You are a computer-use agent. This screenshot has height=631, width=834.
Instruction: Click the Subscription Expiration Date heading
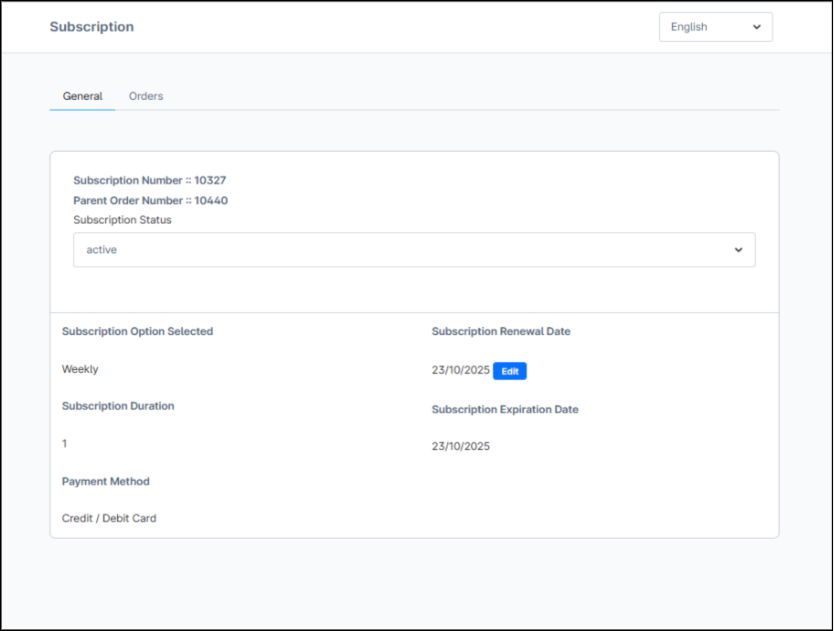point(505,409)
